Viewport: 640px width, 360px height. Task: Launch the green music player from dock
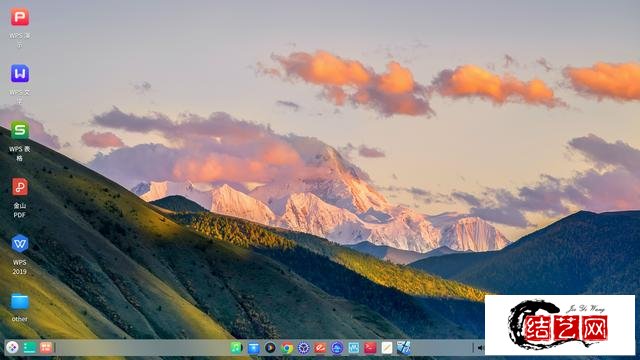pos(236,348)
